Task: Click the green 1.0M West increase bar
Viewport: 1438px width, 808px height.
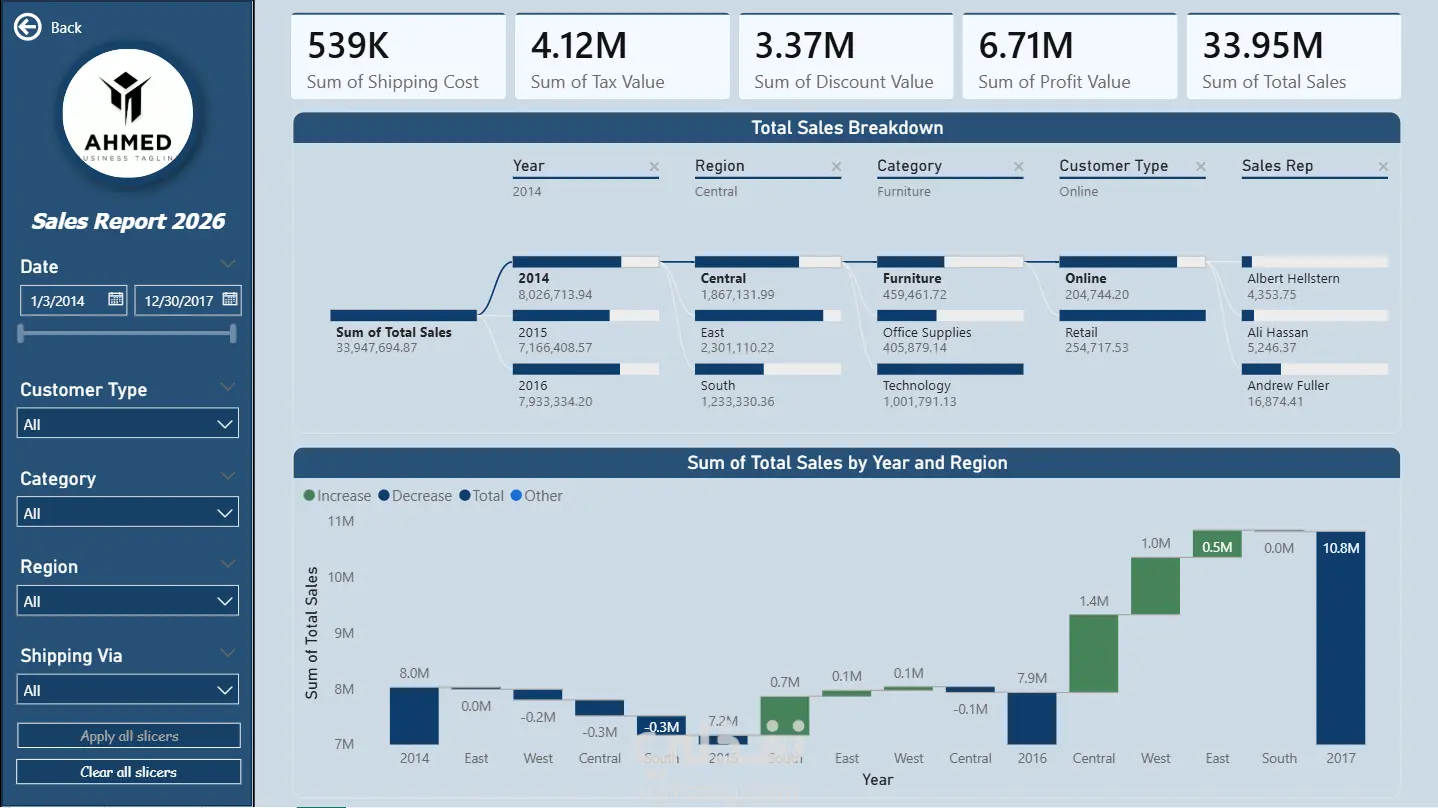Action: (x=1156, y=586)
